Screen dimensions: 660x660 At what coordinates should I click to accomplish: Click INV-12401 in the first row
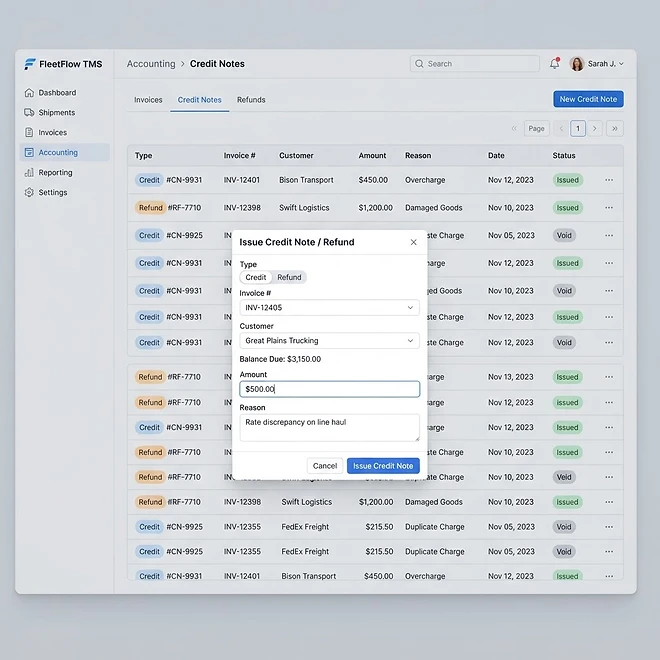[242, 180]
